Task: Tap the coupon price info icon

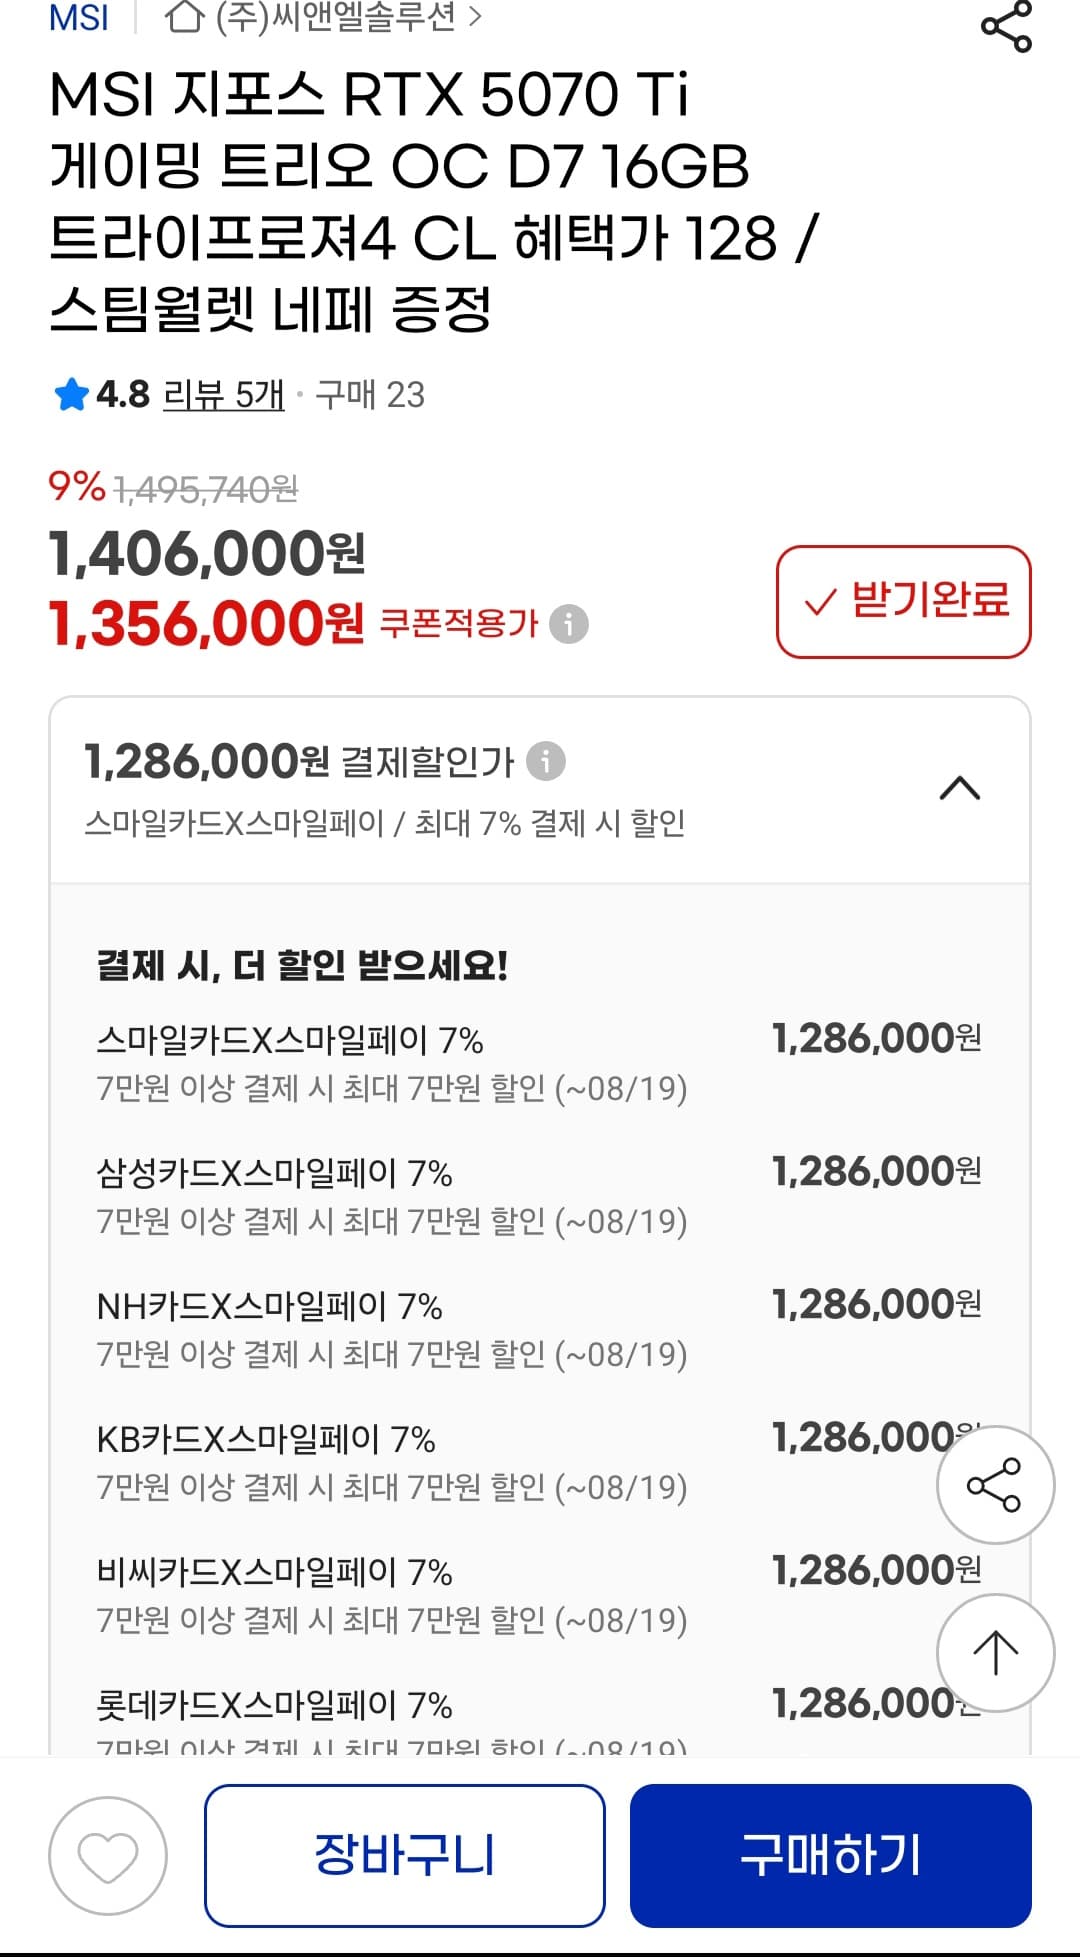Action: click(569, 624)
